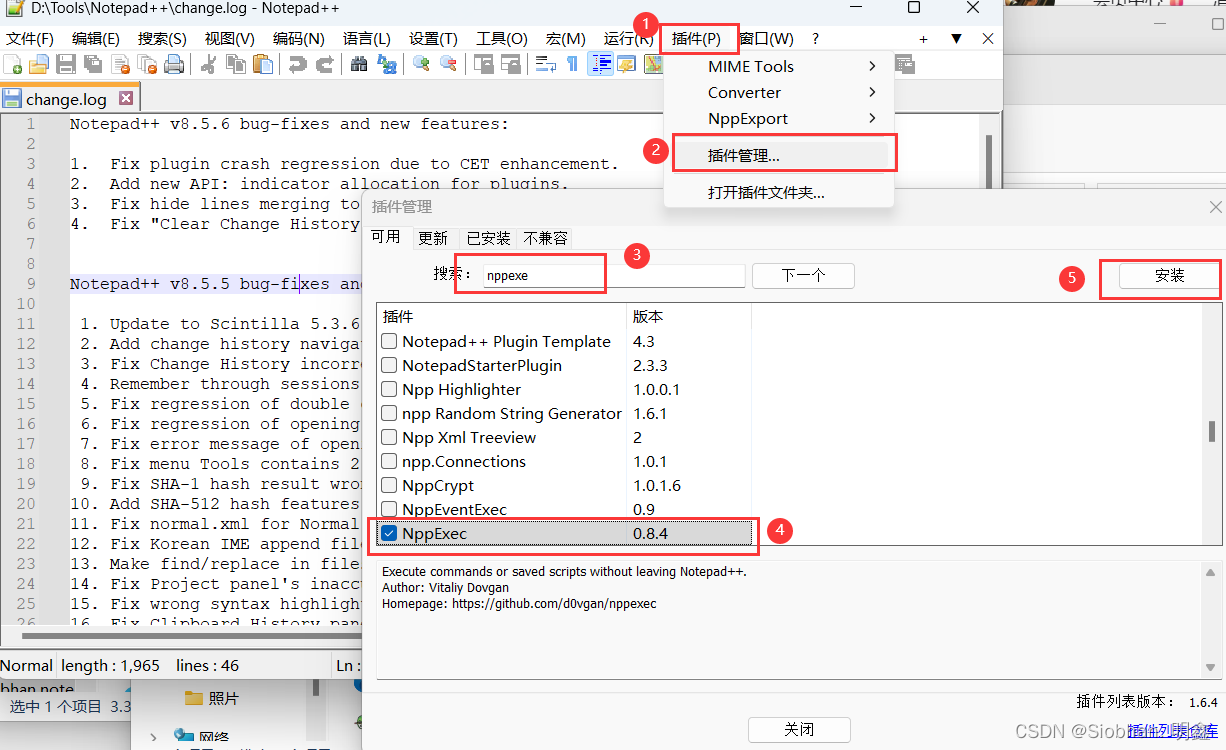Open the 视图(V) menu
The height and width of the screenshot is (750, 1226).
pos(229,38)
